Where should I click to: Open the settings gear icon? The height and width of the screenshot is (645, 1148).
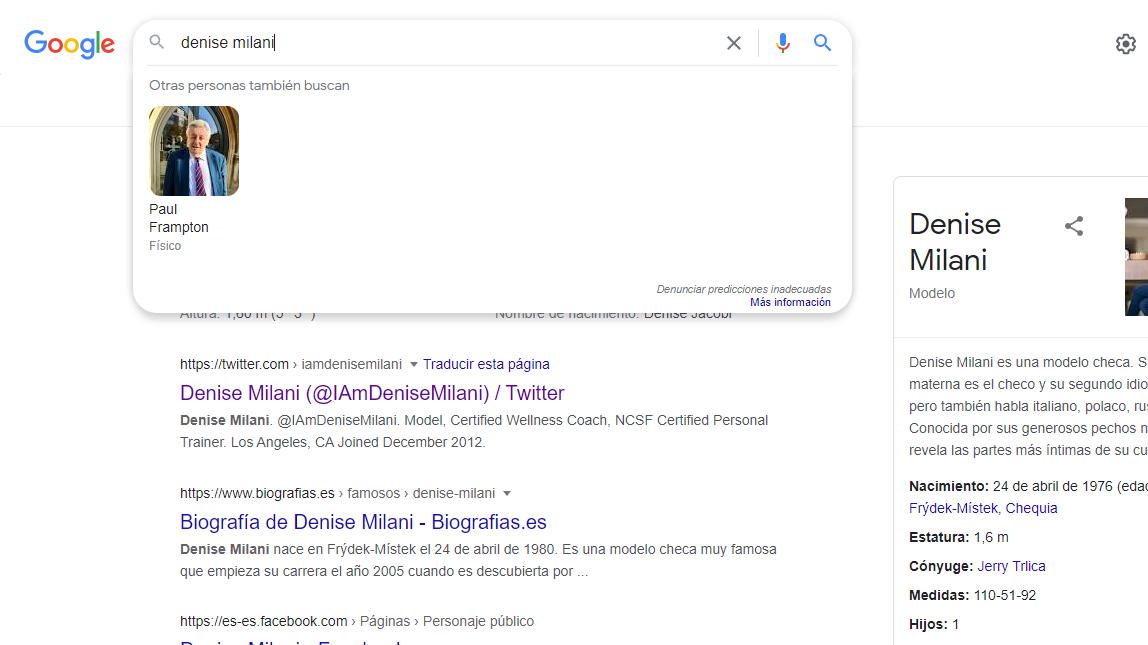pyautogui.click(x=1125, y=44)
